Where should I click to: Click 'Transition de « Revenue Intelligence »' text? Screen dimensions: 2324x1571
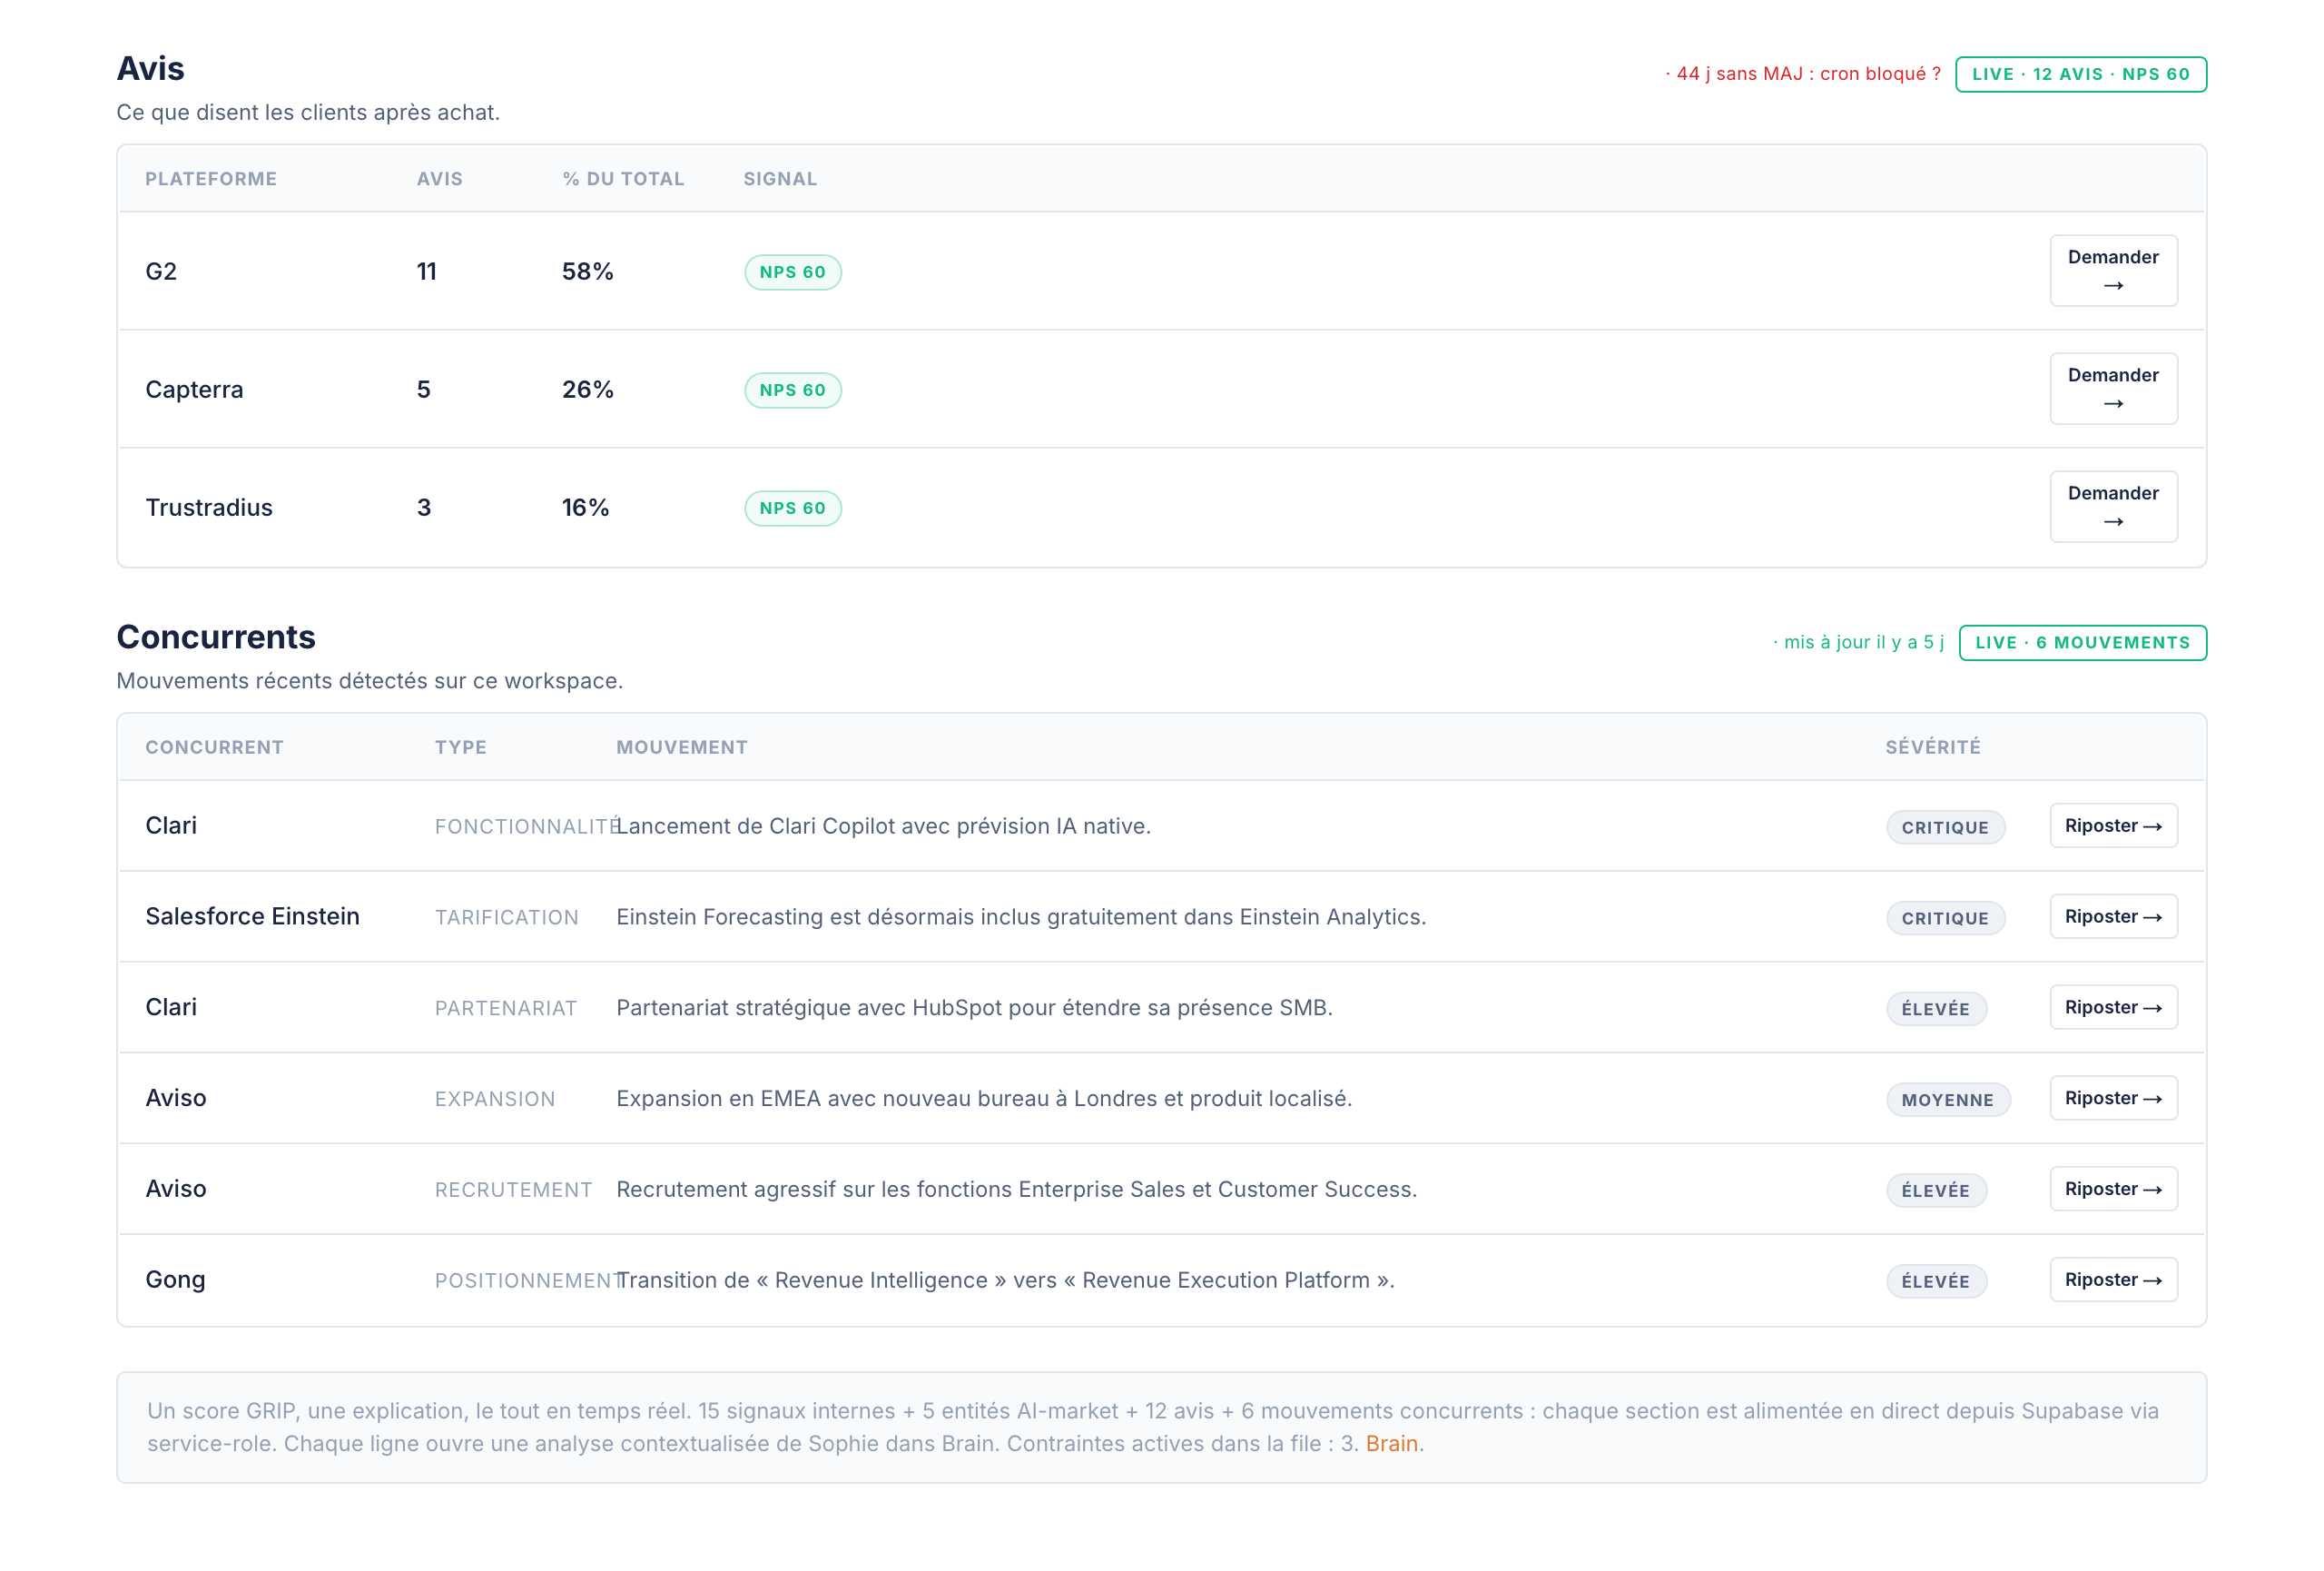click(1005, 1280)
